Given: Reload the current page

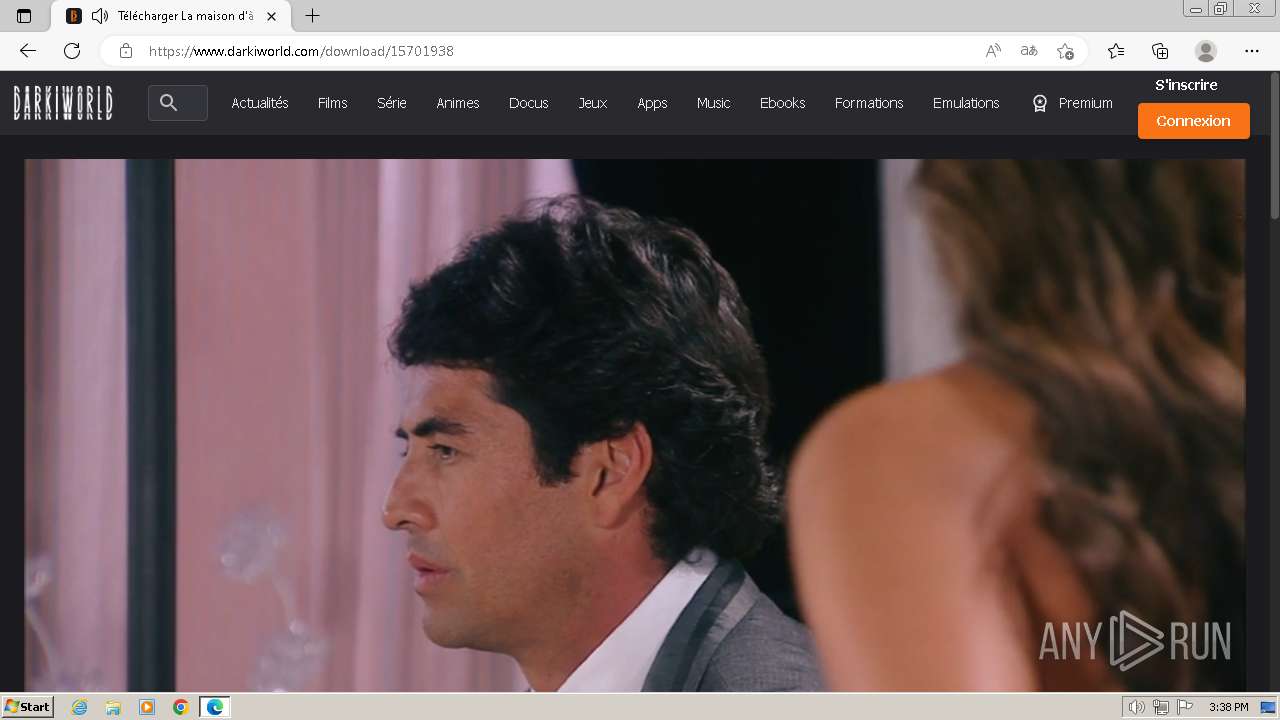Looking at the screenshot, I should click(x=72, y=51).
